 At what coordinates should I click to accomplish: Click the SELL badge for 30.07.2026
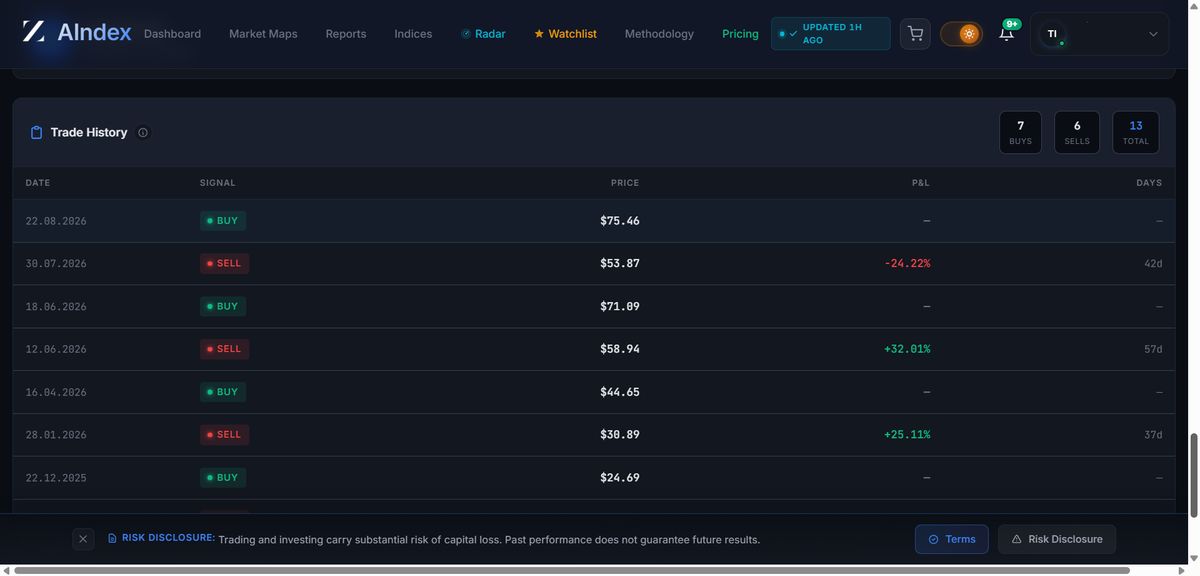224,263
